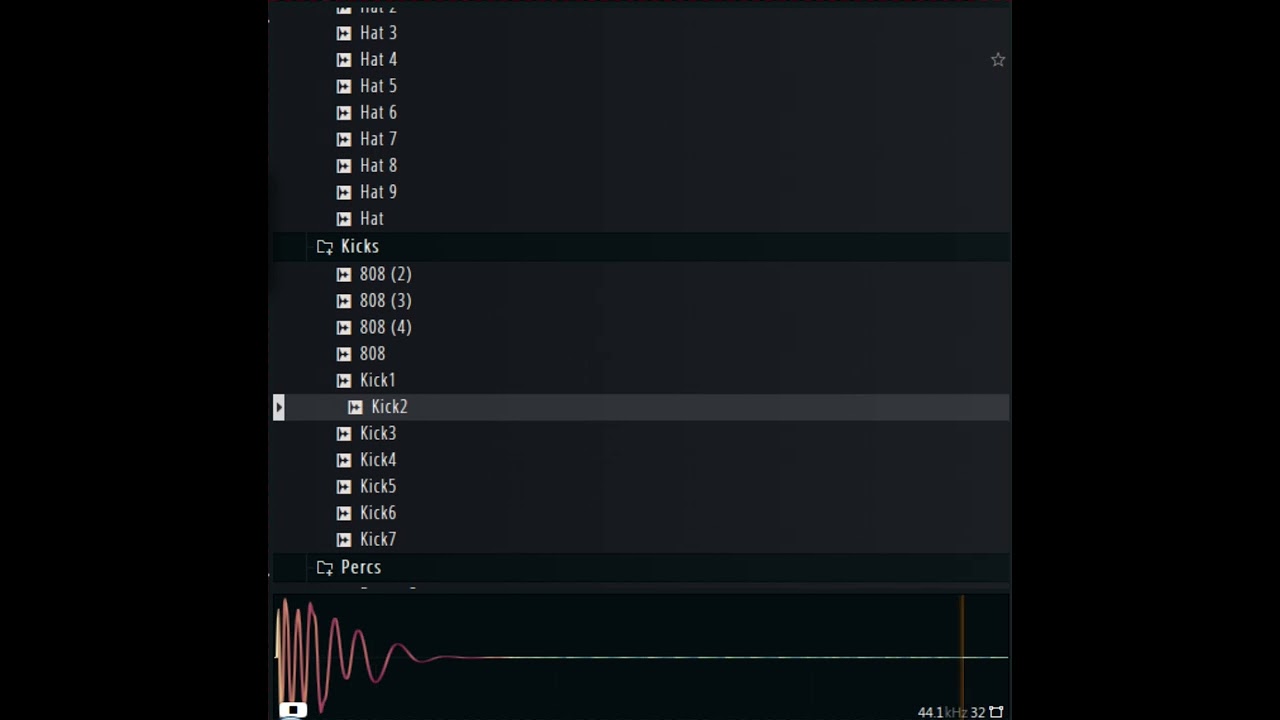Select the plain 808 sample
This screenshot has height=720, width=1280.
[372, 354]
